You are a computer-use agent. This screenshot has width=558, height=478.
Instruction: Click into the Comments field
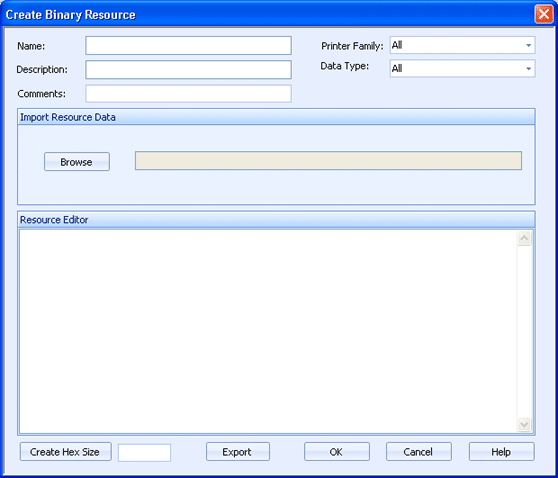(x=188, y=94)
